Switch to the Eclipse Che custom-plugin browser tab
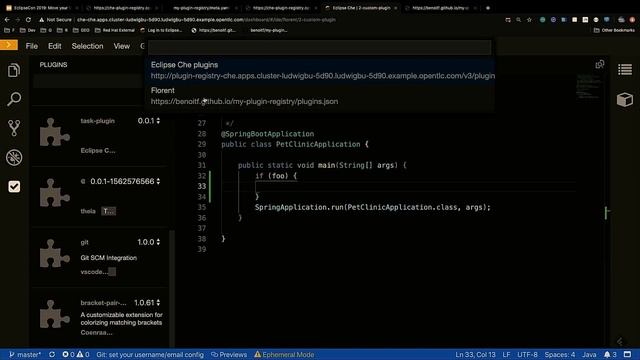 360,8
